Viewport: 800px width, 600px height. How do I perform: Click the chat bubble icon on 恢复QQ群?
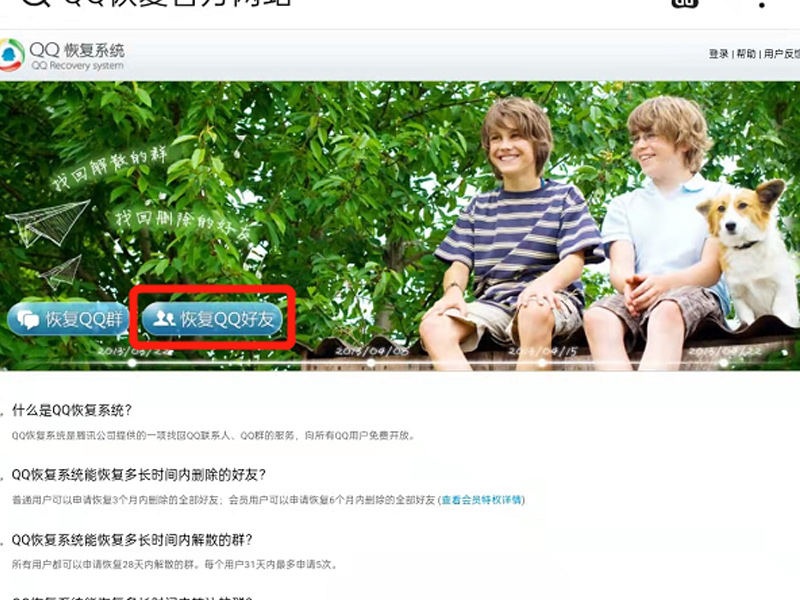click(x=29, y=319)
